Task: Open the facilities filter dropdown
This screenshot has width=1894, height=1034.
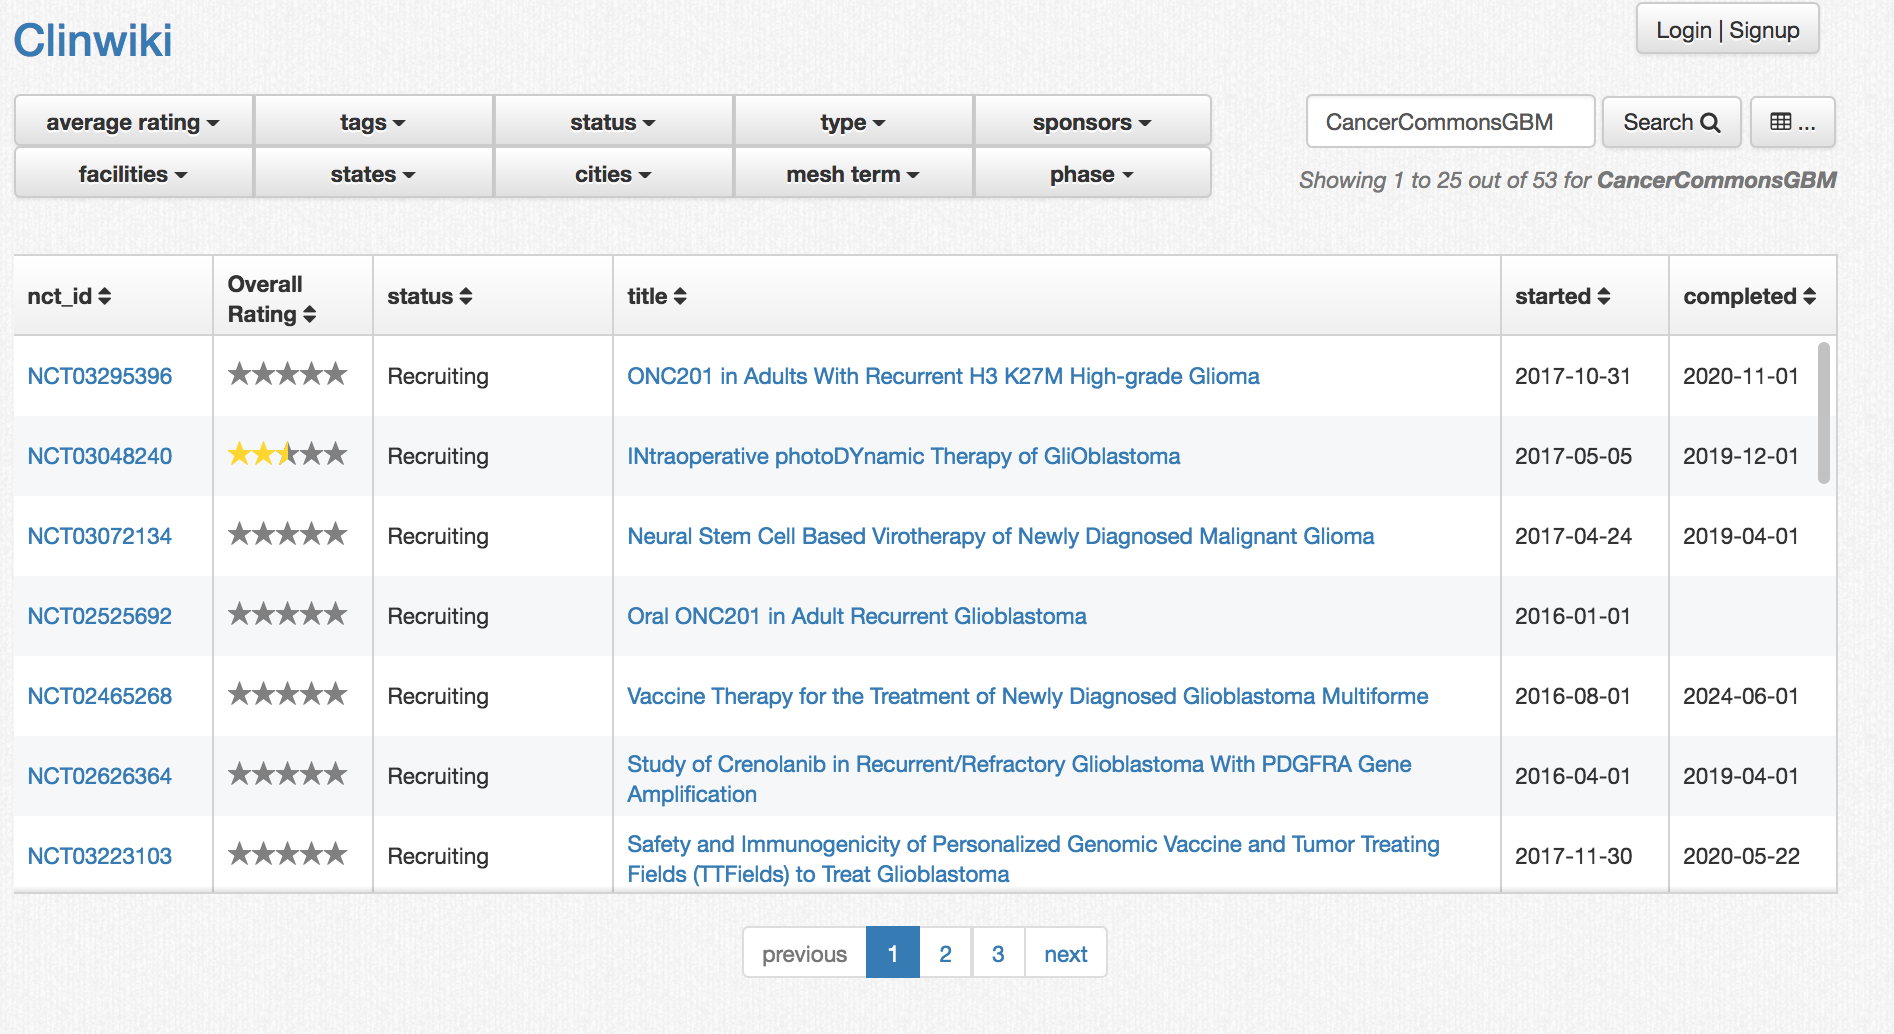Action: [x=133, y=174]
